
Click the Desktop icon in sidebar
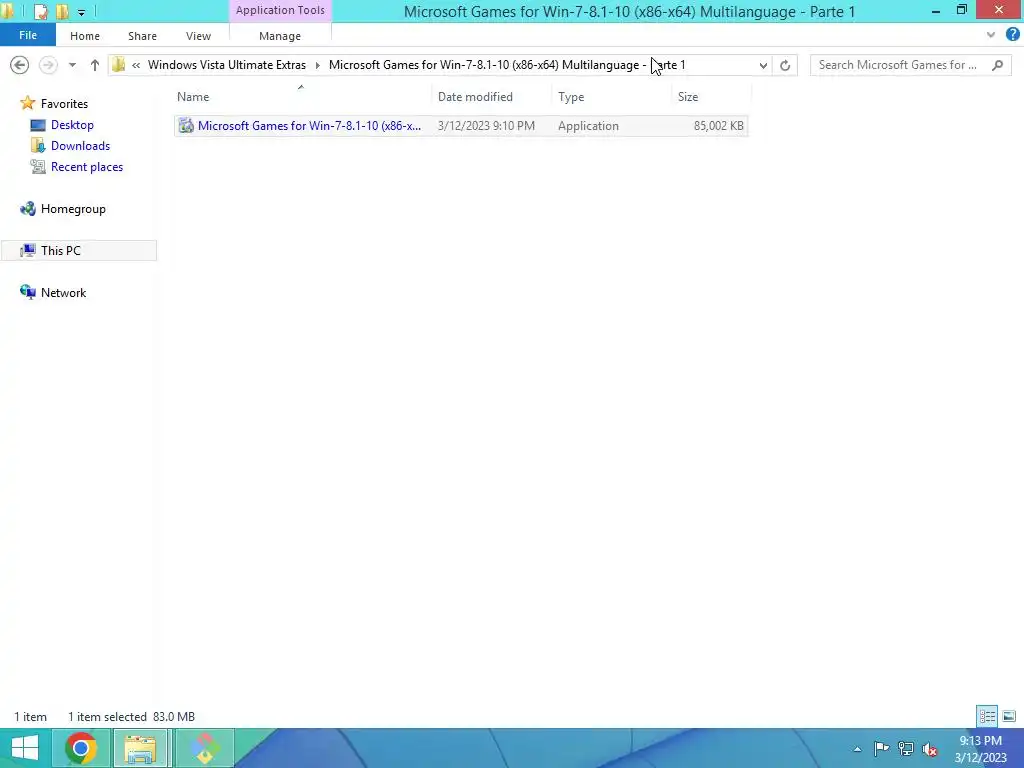pos(38,125)
